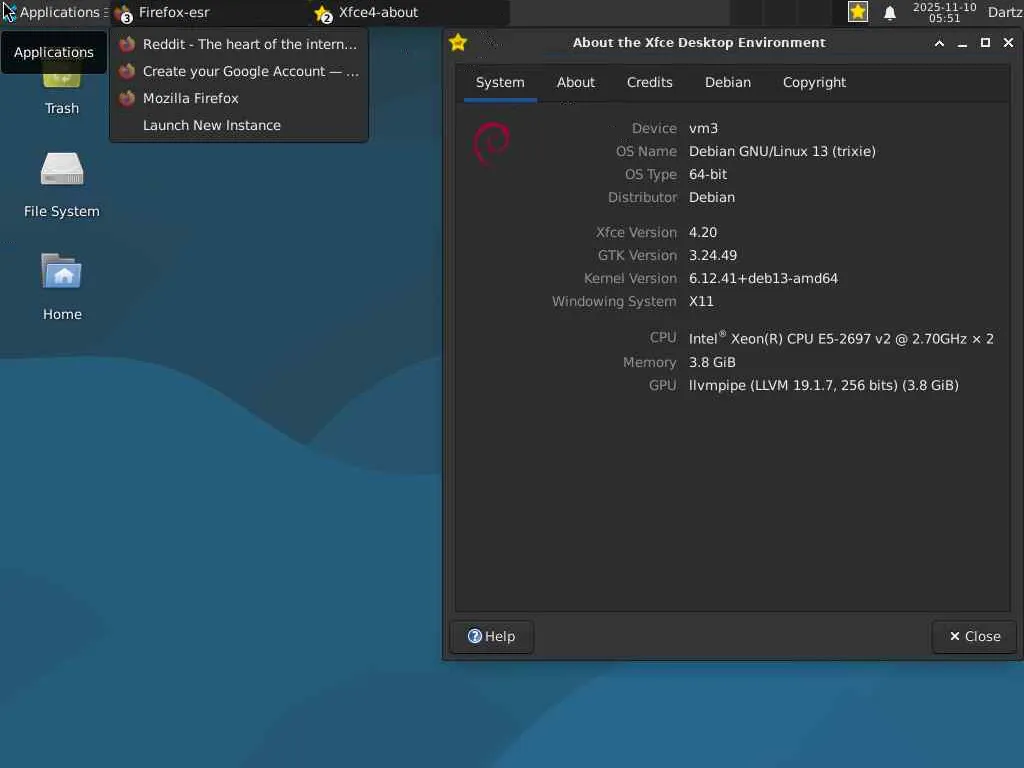Screen dimensions: 1024x768
Task: Select the Home folder desktop icon
Action: 62,287
